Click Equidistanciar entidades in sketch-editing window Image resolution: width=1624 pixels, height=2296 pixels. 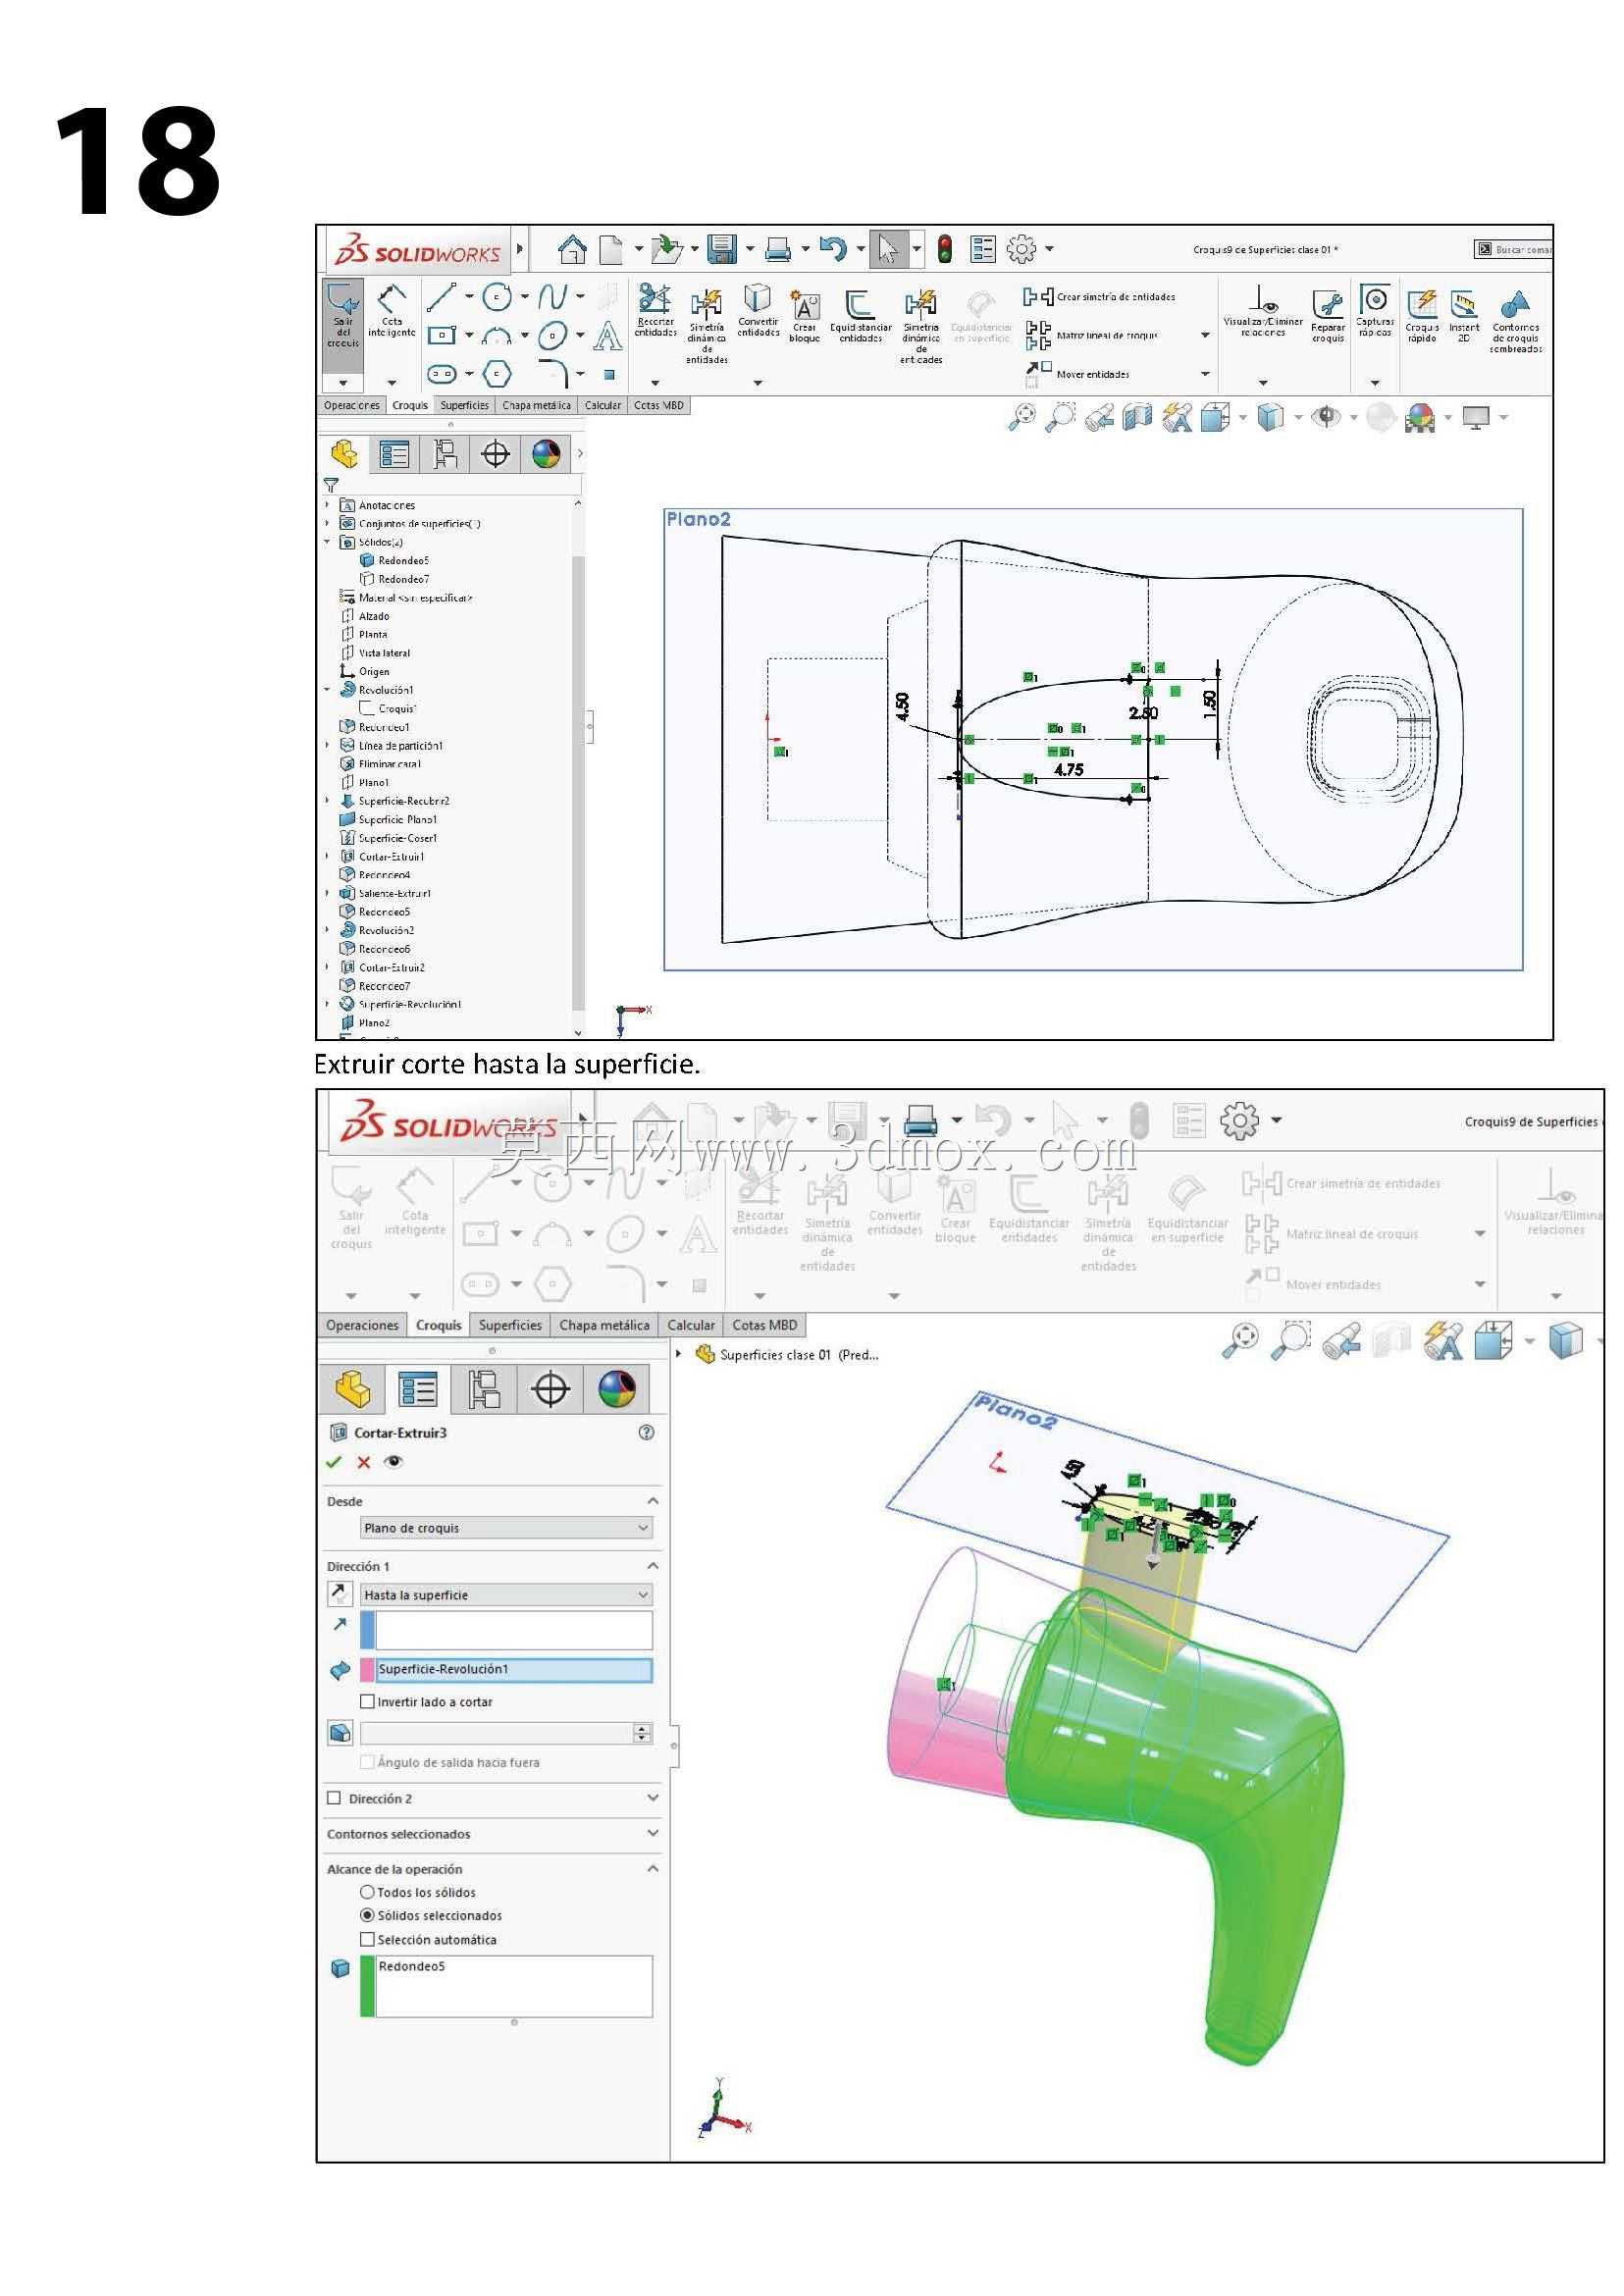(860, 317)
